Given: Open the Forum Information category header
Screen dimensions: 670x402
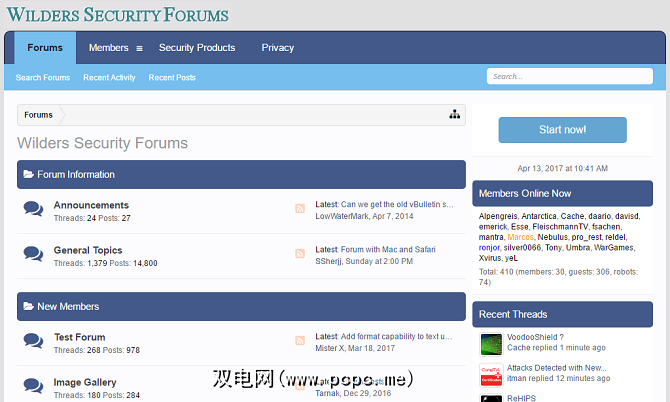Looking at the screenshot, I should [x=241, y=174].
